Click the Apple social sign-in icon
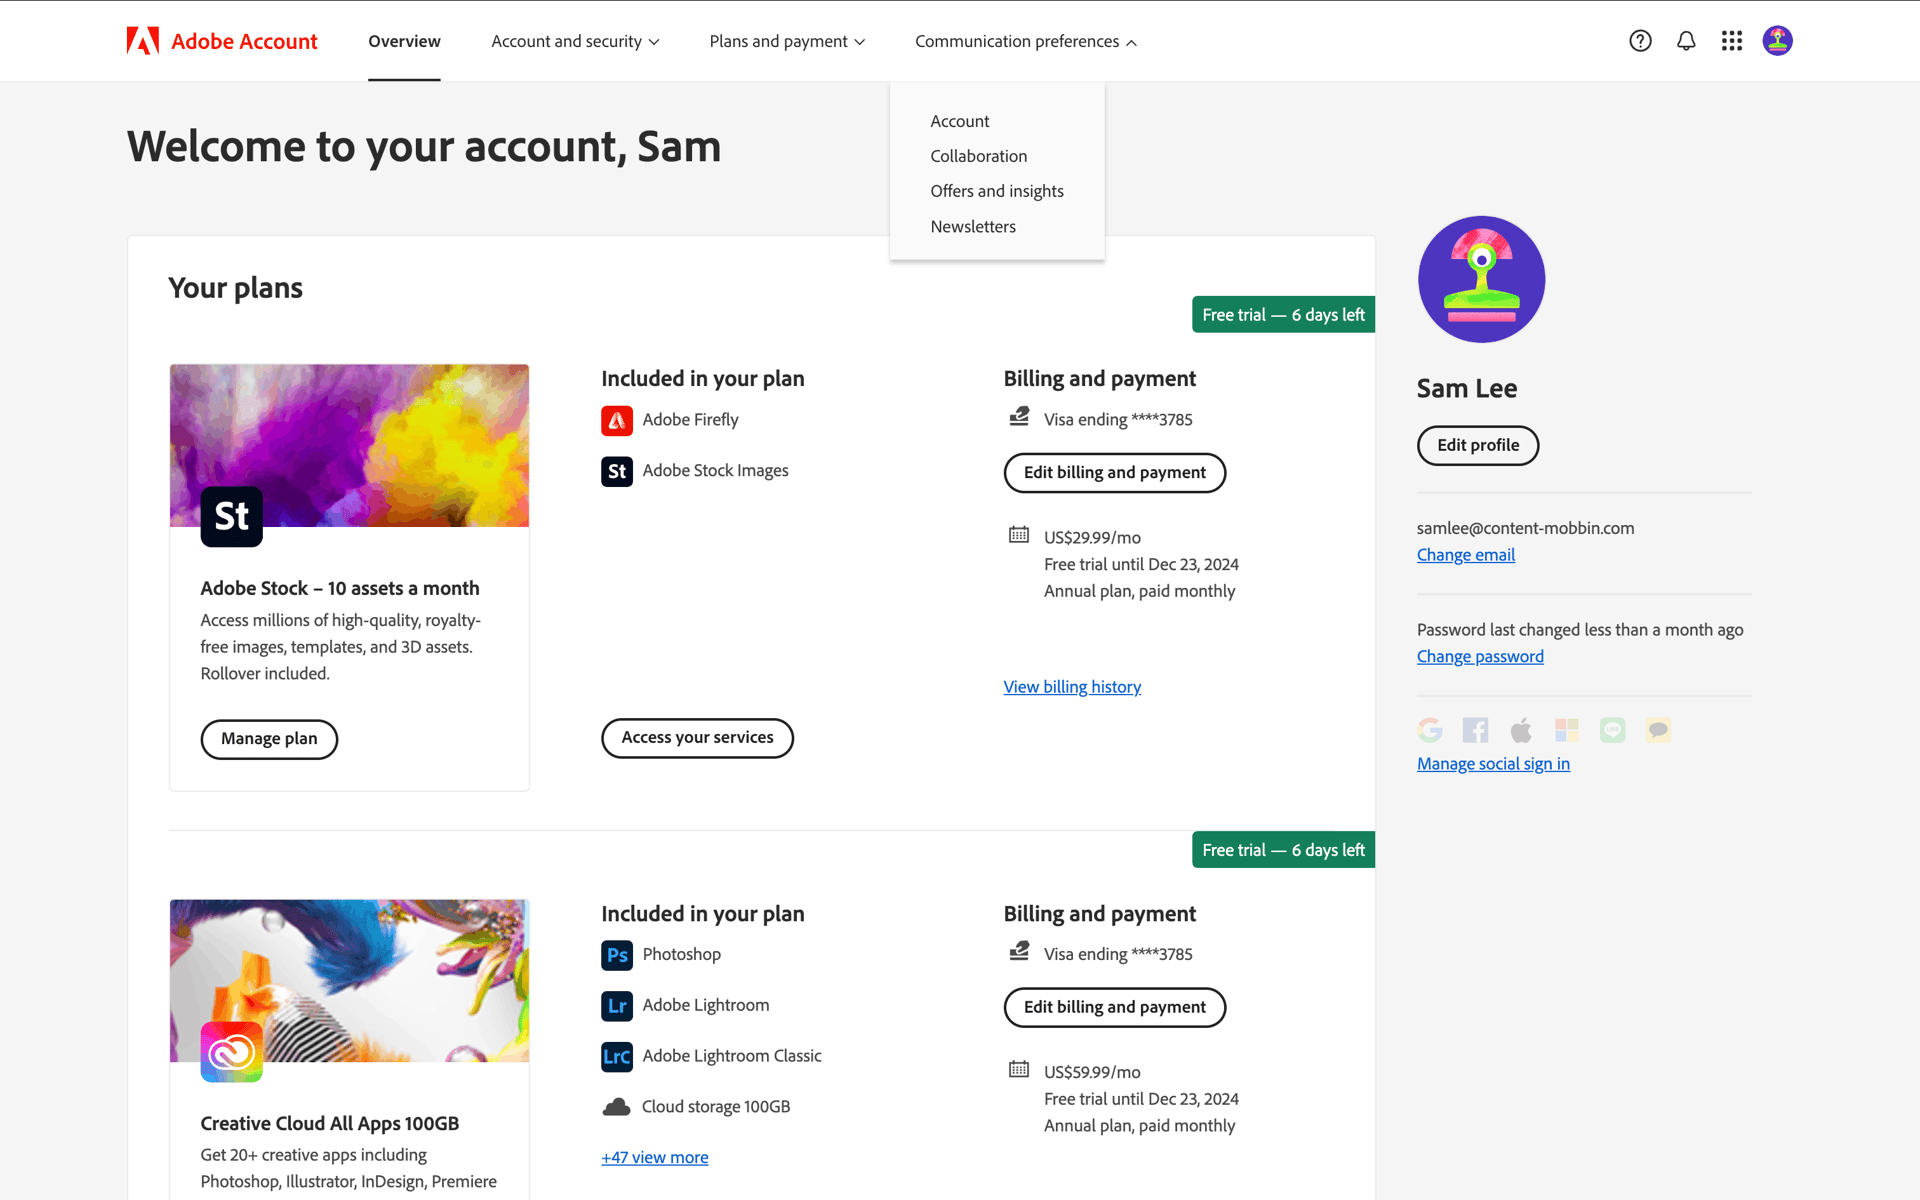The width and height of the screenshot is (1920, 1200). pos(1521,730)
